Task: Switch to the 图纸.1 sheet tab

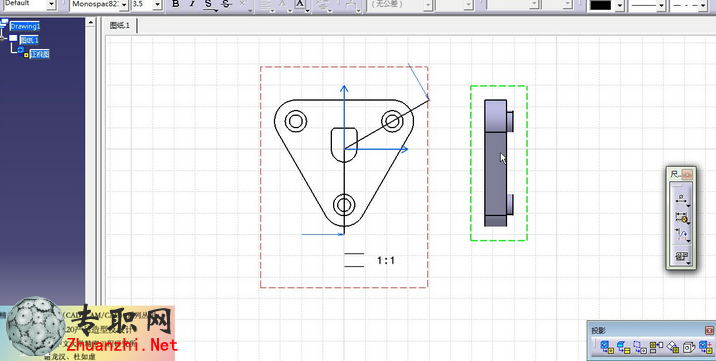Action: [120, 26]
